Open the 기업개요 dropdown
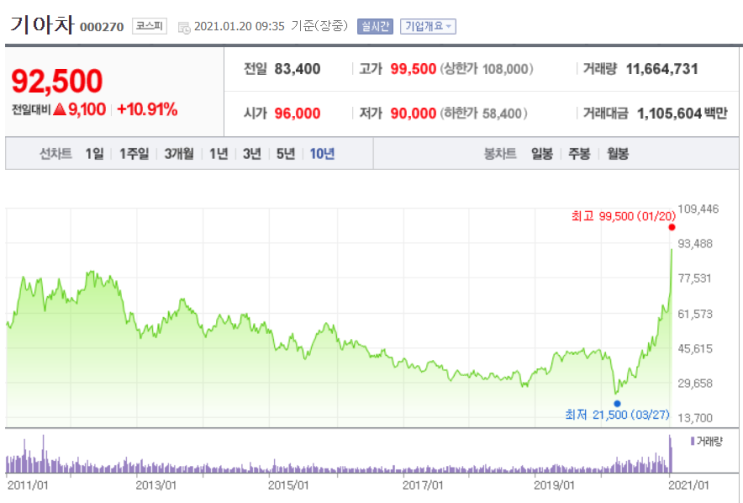 pyautogui.click(x=428, y=26)
